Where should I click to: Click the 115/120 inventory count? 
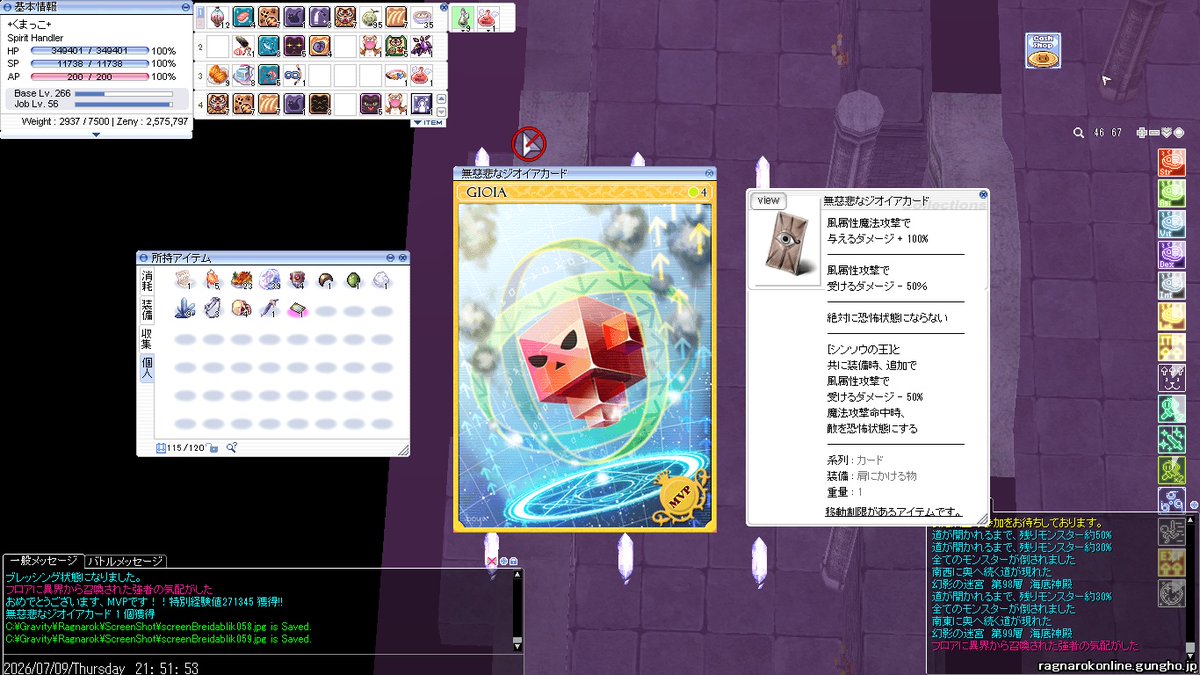click(x=185, y=447)
